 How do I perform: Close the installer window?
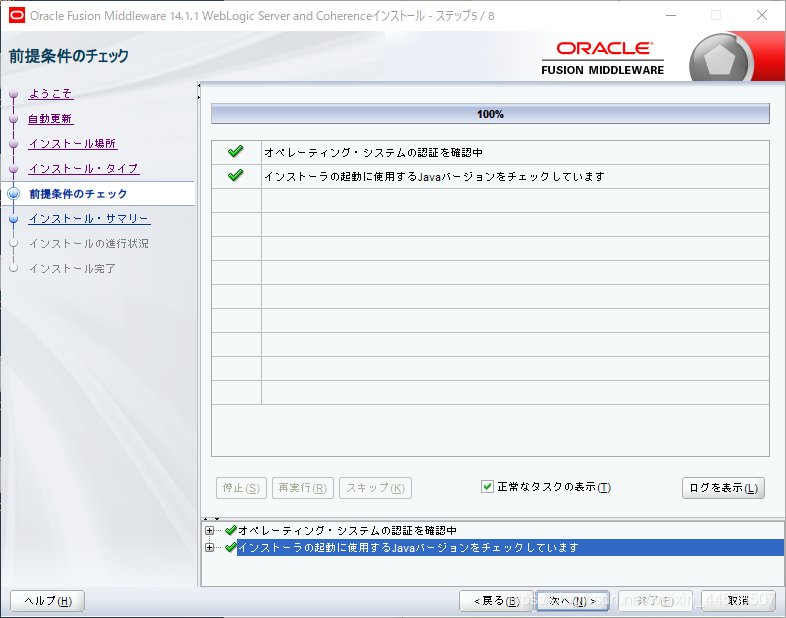point(762,16)
